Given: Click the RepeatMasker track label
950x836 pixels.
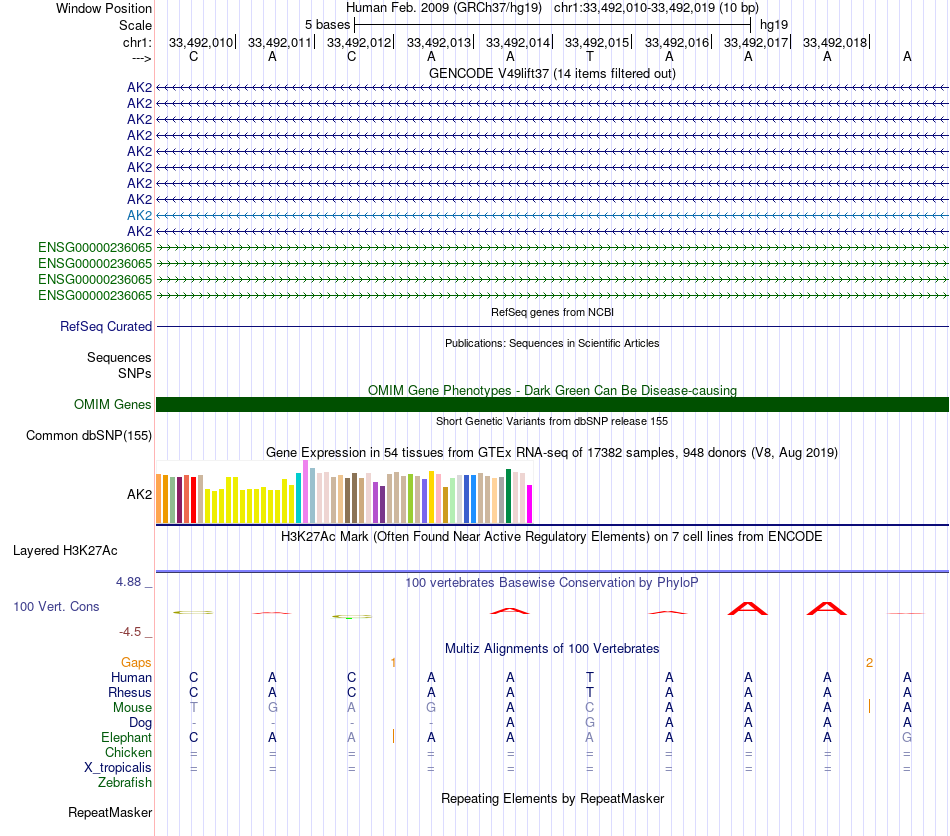Looking at the screenshot, I should coord(110,812).
